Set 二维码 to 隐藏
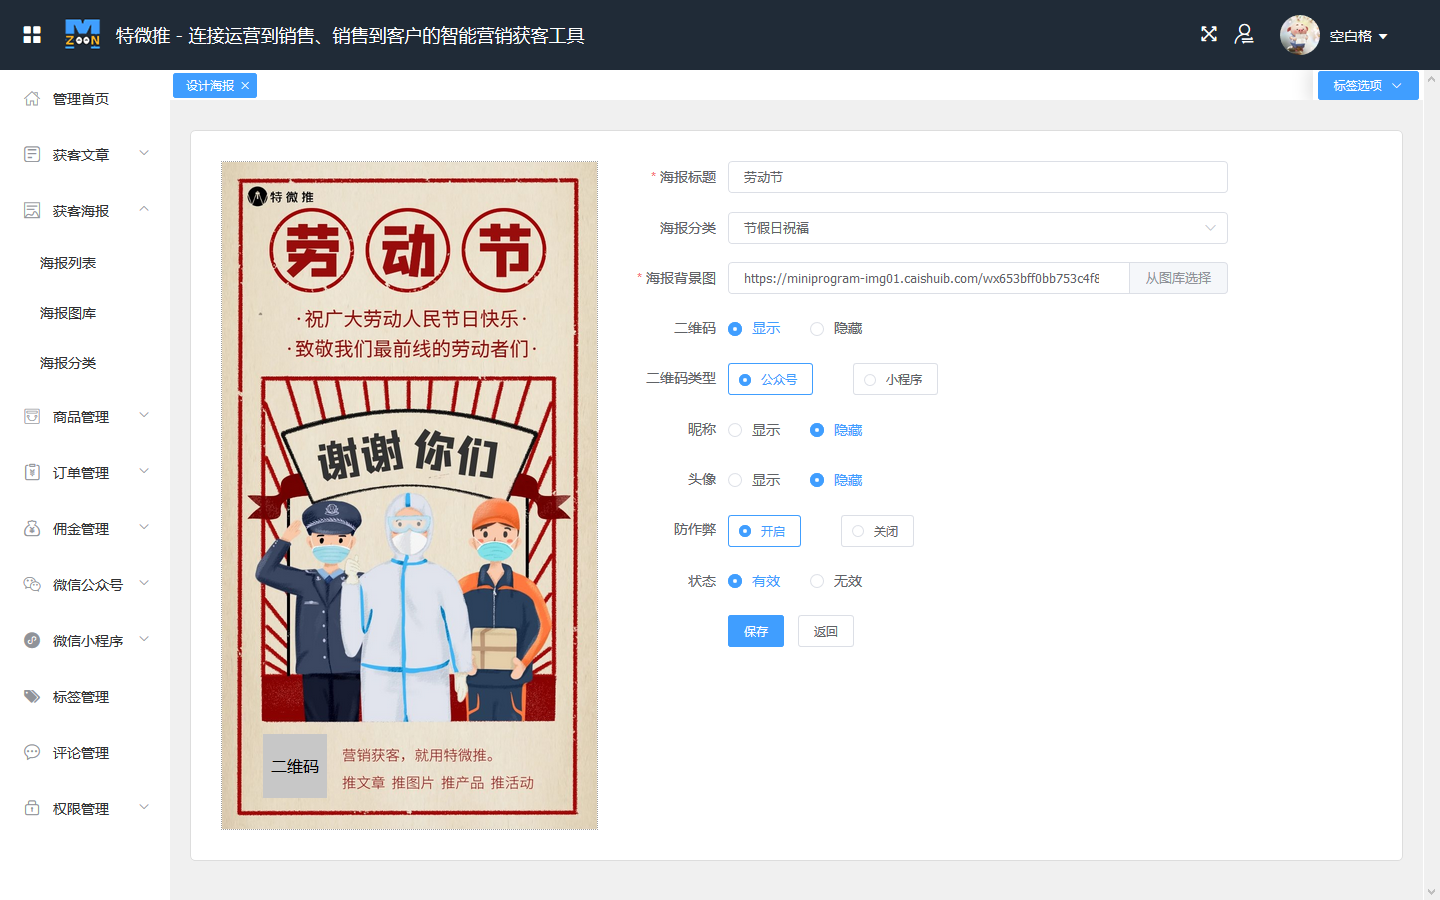Screen dimensions: 1440x900 (x=816, y=328)
